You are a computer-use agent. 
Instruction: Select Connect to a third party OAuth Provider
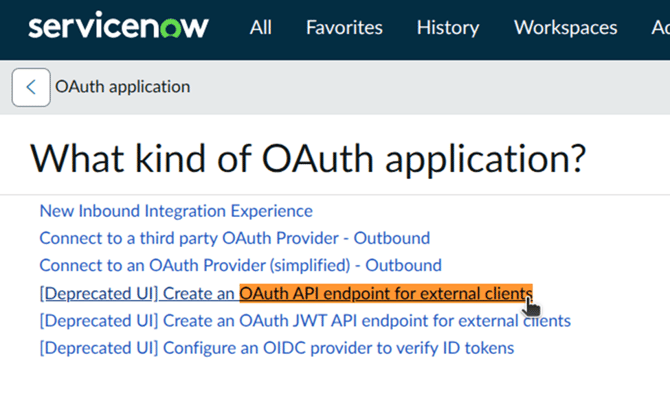coord(234,238)
